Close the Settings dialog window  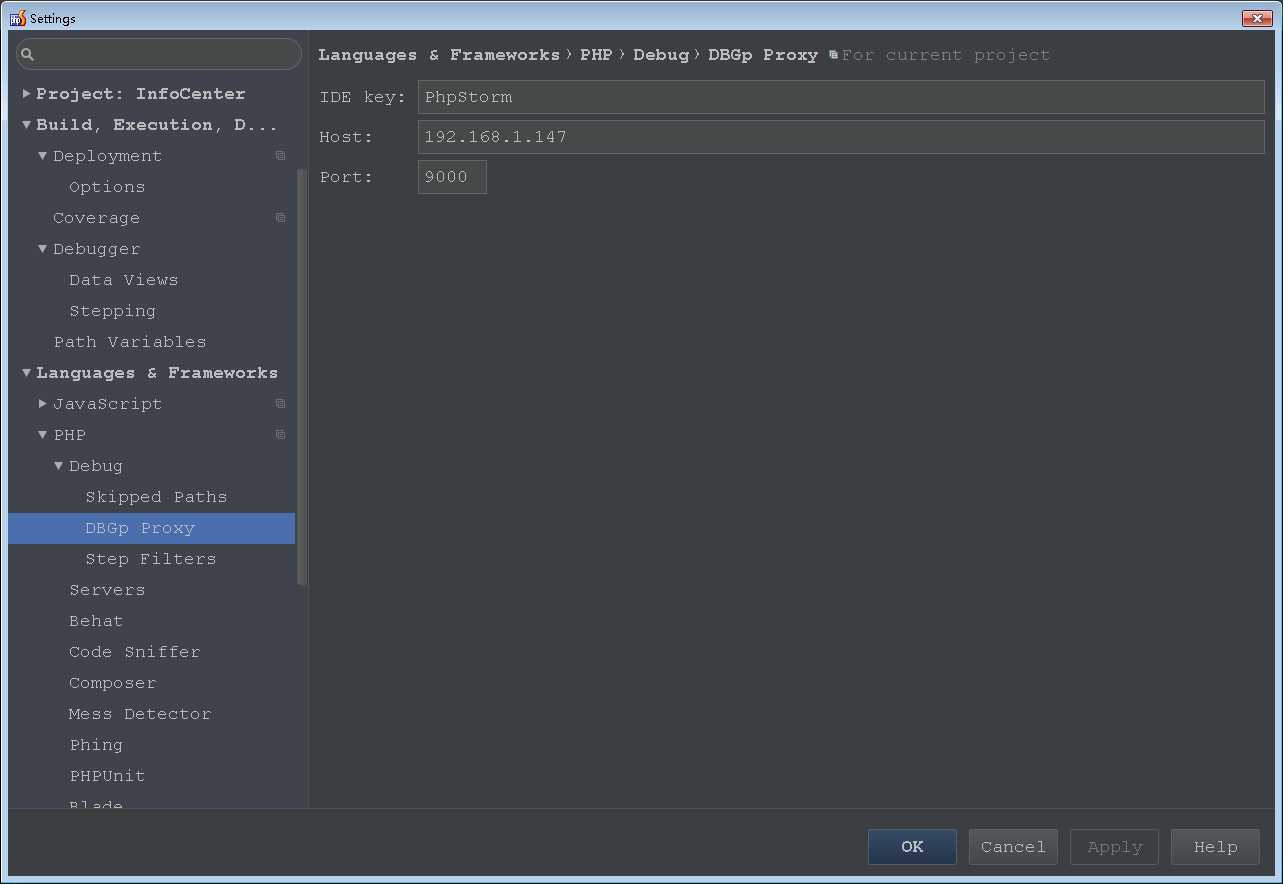[x=1256, y=18]
